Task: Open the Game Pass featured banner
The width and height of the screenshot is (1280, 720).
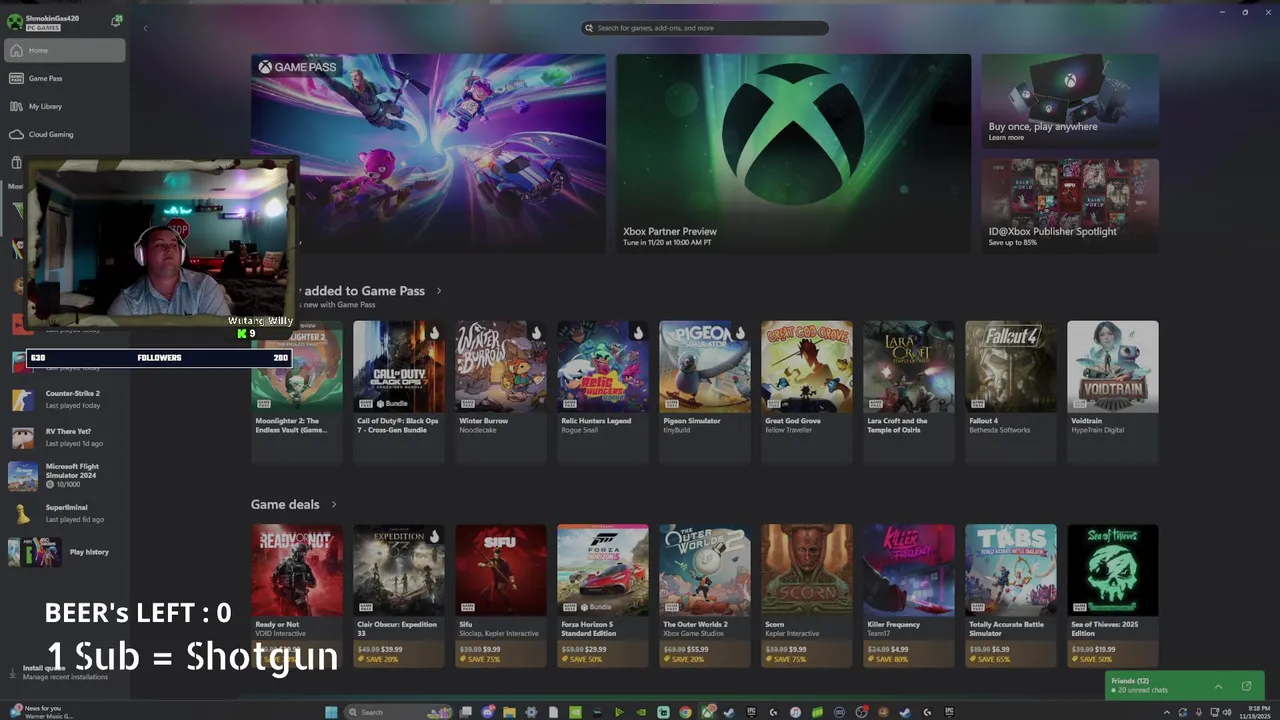Action: [428, 153]
